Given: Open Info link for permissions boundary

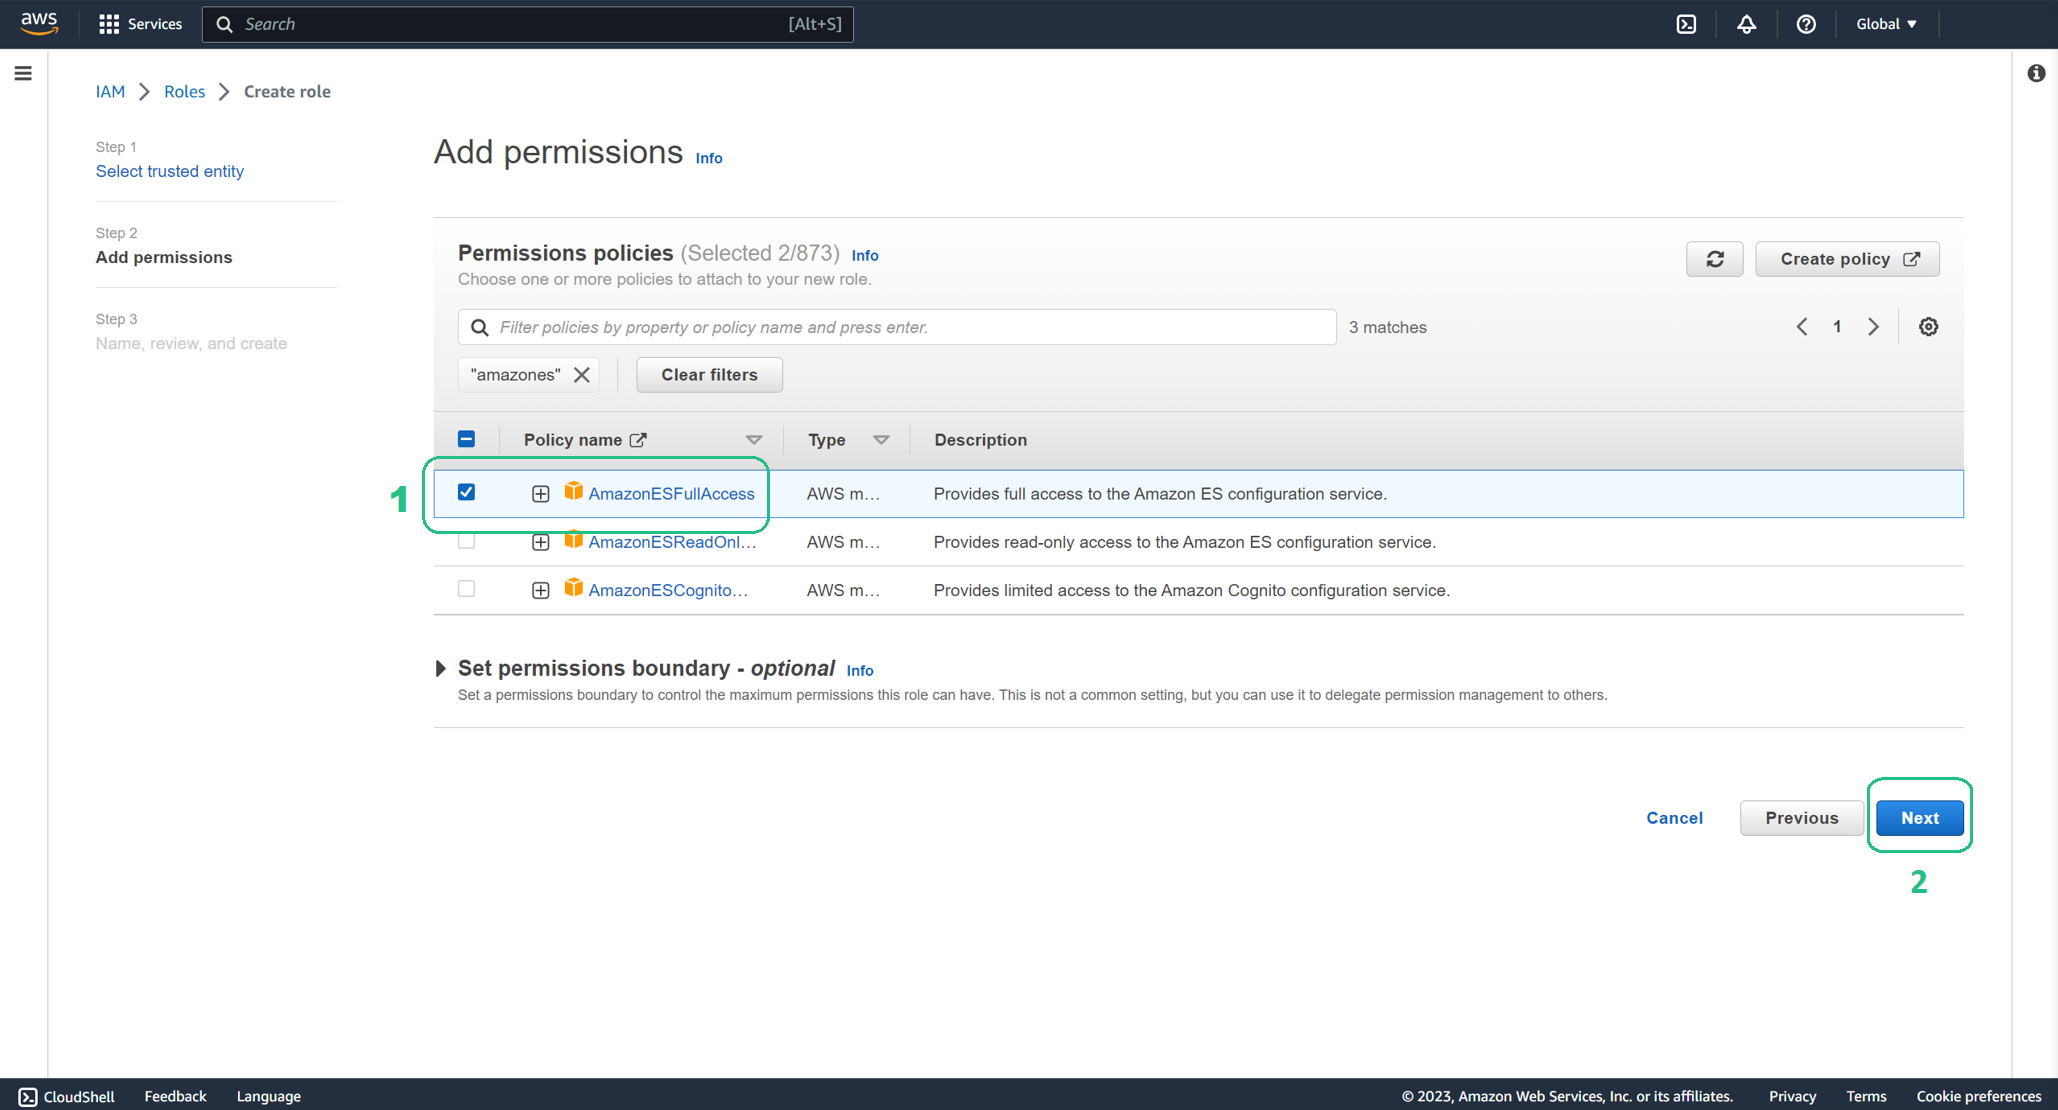Looking at the screenshot, I should pos(860,670).
